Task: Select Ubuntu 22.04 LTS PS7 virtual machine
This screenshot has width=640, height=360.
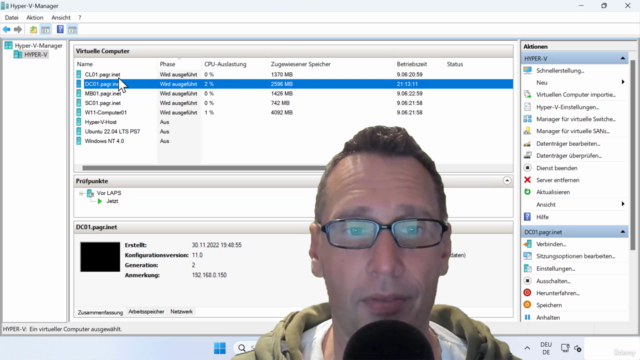Action: tap(112, 131)
